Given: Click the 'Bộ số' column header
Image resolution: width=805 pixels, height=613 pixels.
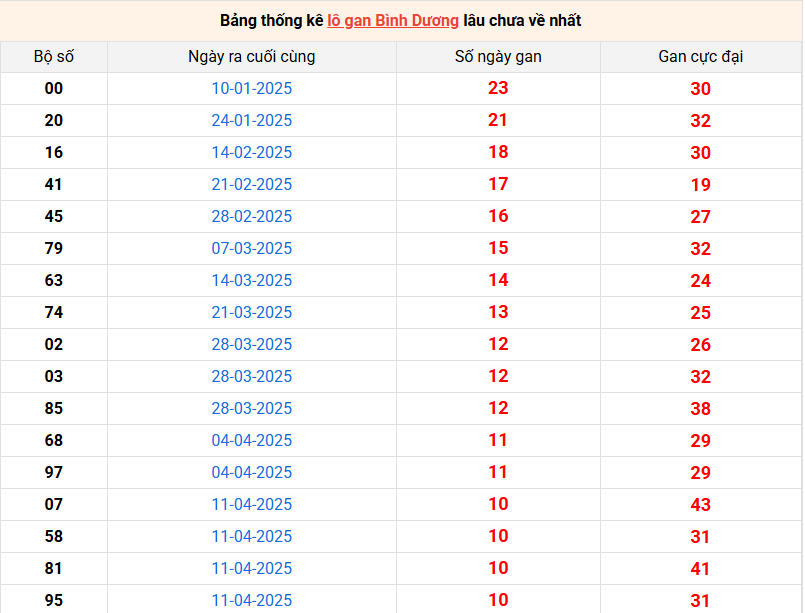Looking at the screenshot, I should pyautogui.click(x=54, y=57).
